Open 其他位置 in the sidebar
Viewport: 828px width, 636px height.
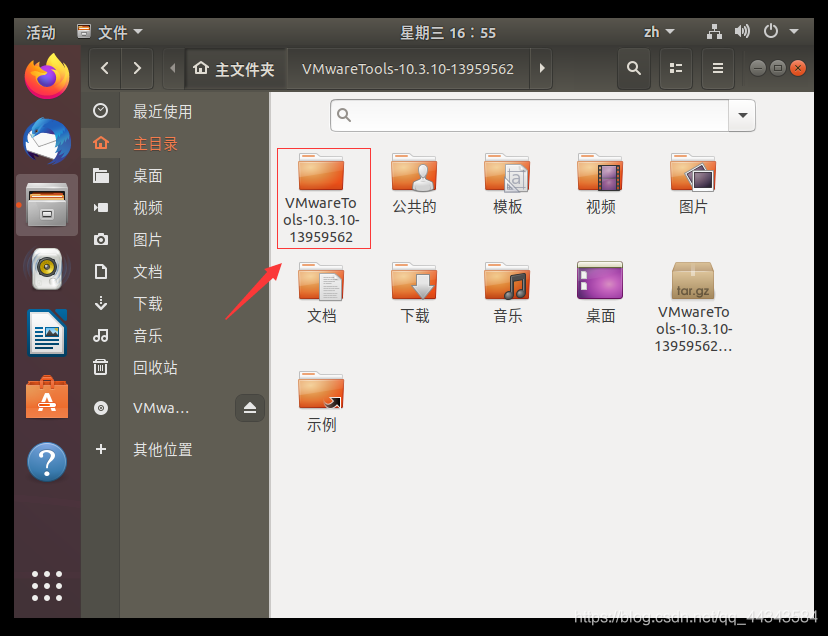[x=175, y=450]
